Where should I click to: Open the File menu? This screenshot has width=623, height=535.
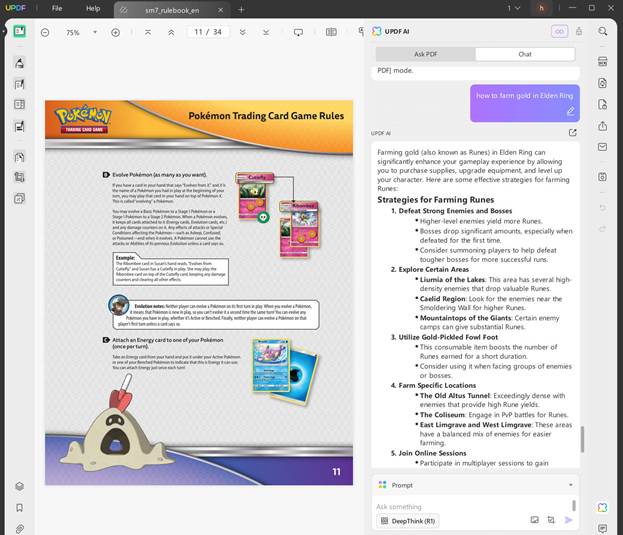57,8
